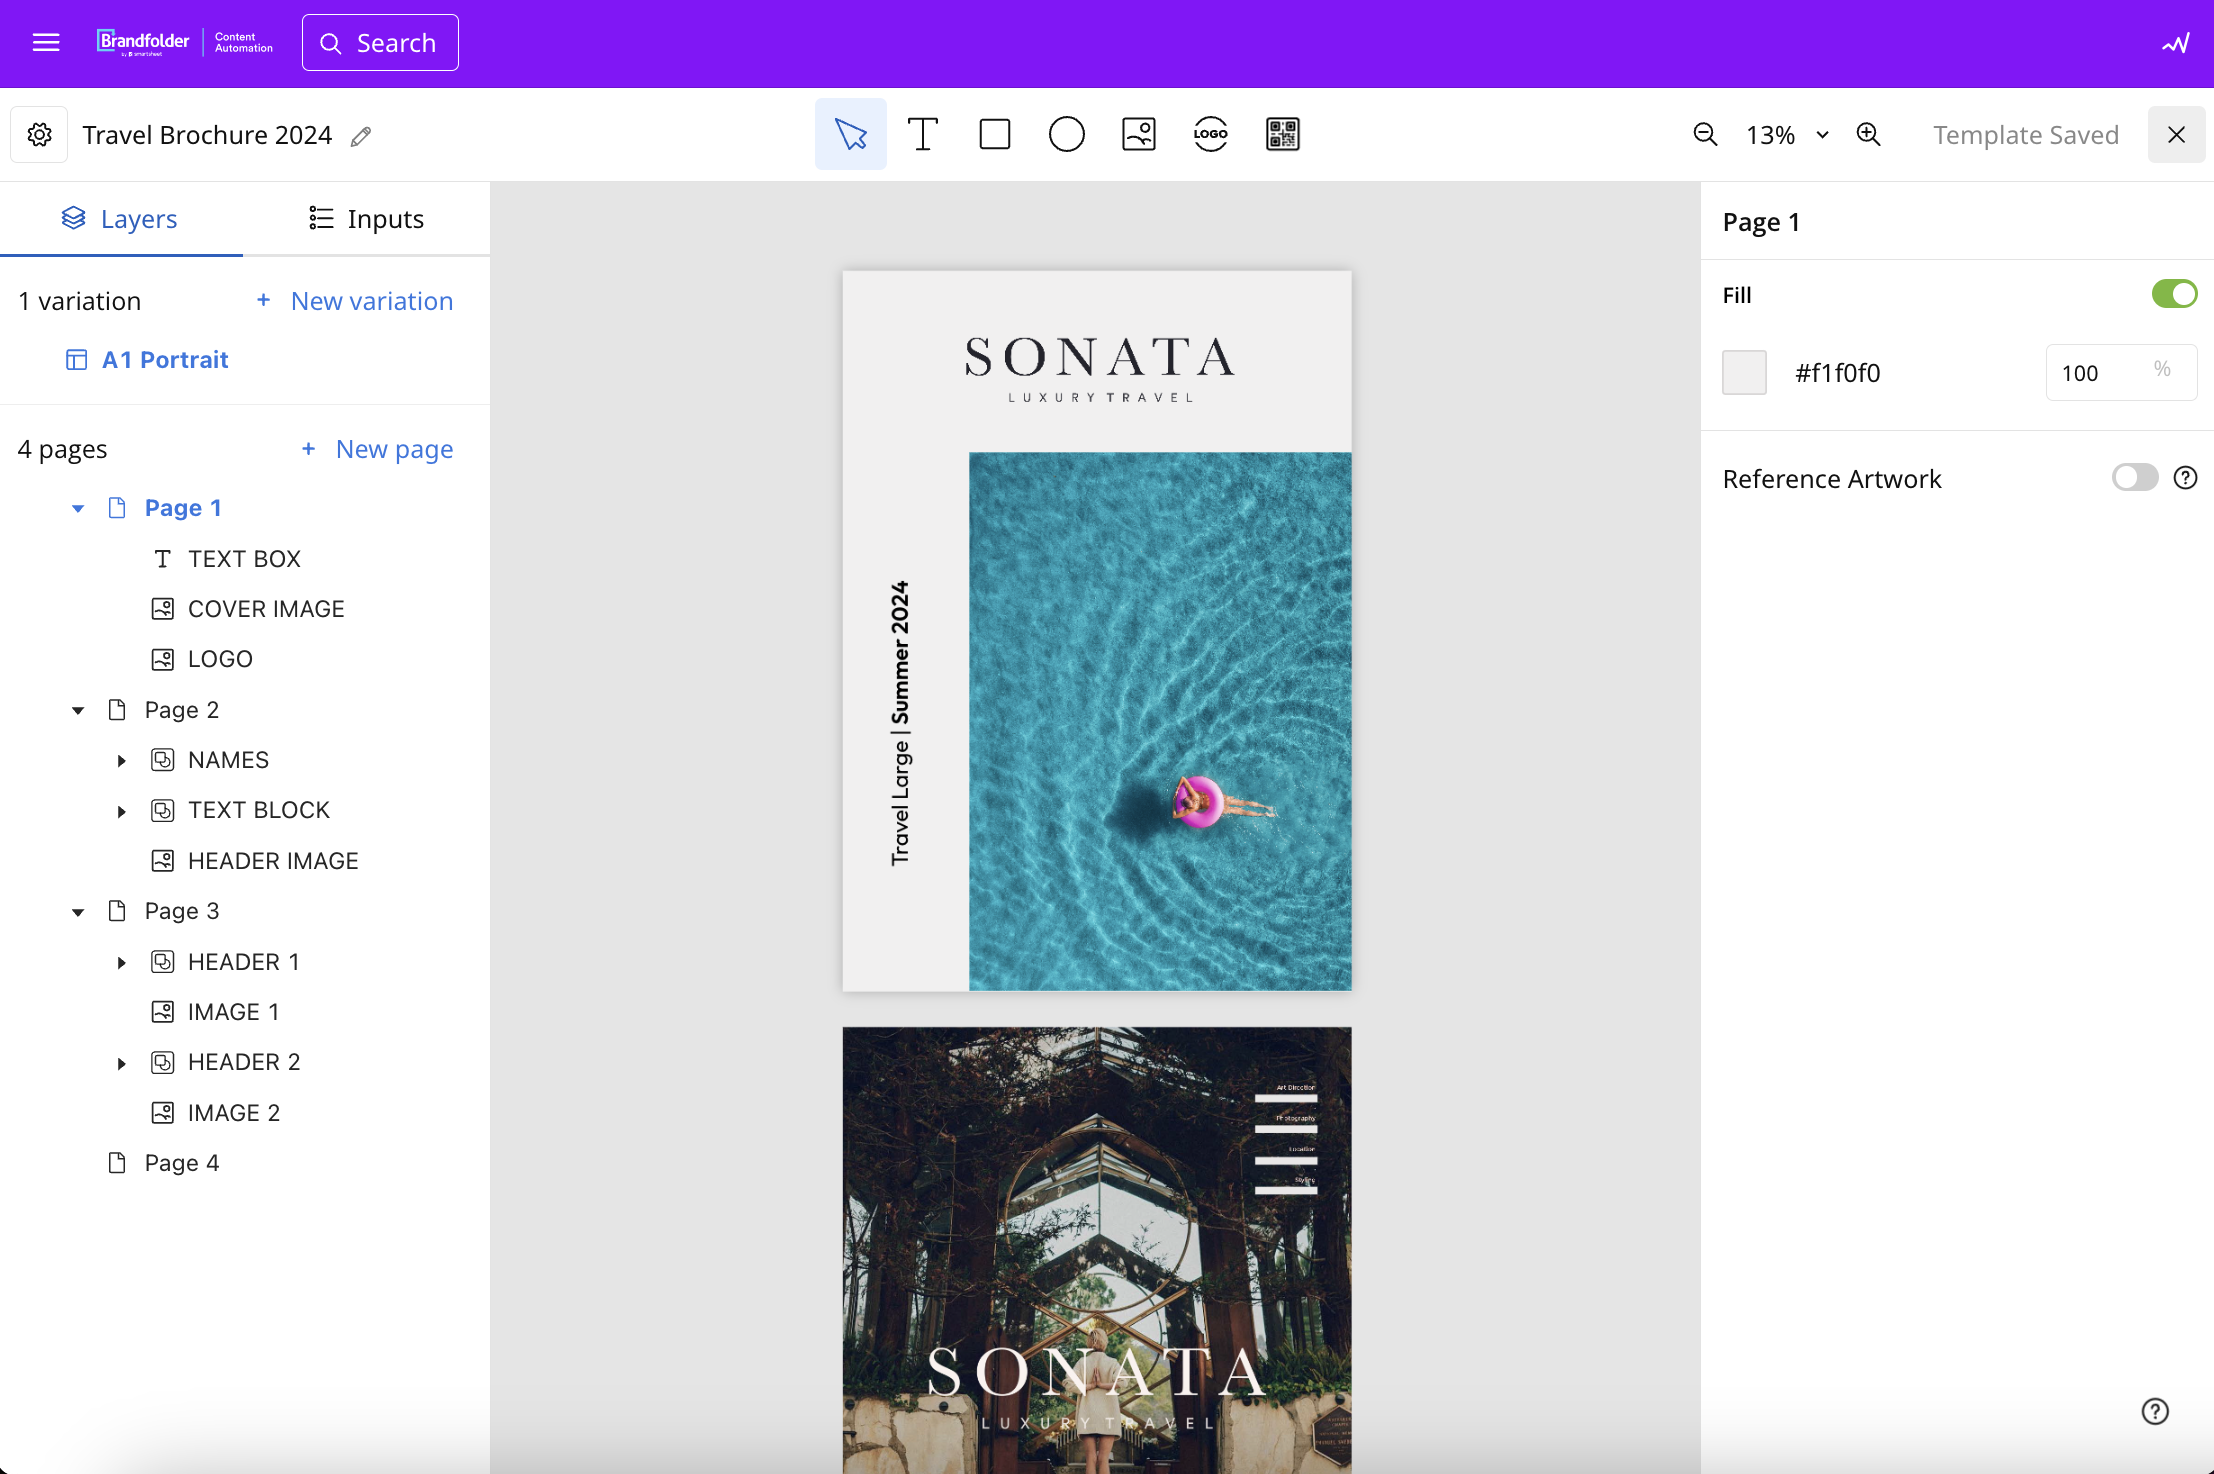Enable the Reference Artwork toggle

click(2134, 478)
